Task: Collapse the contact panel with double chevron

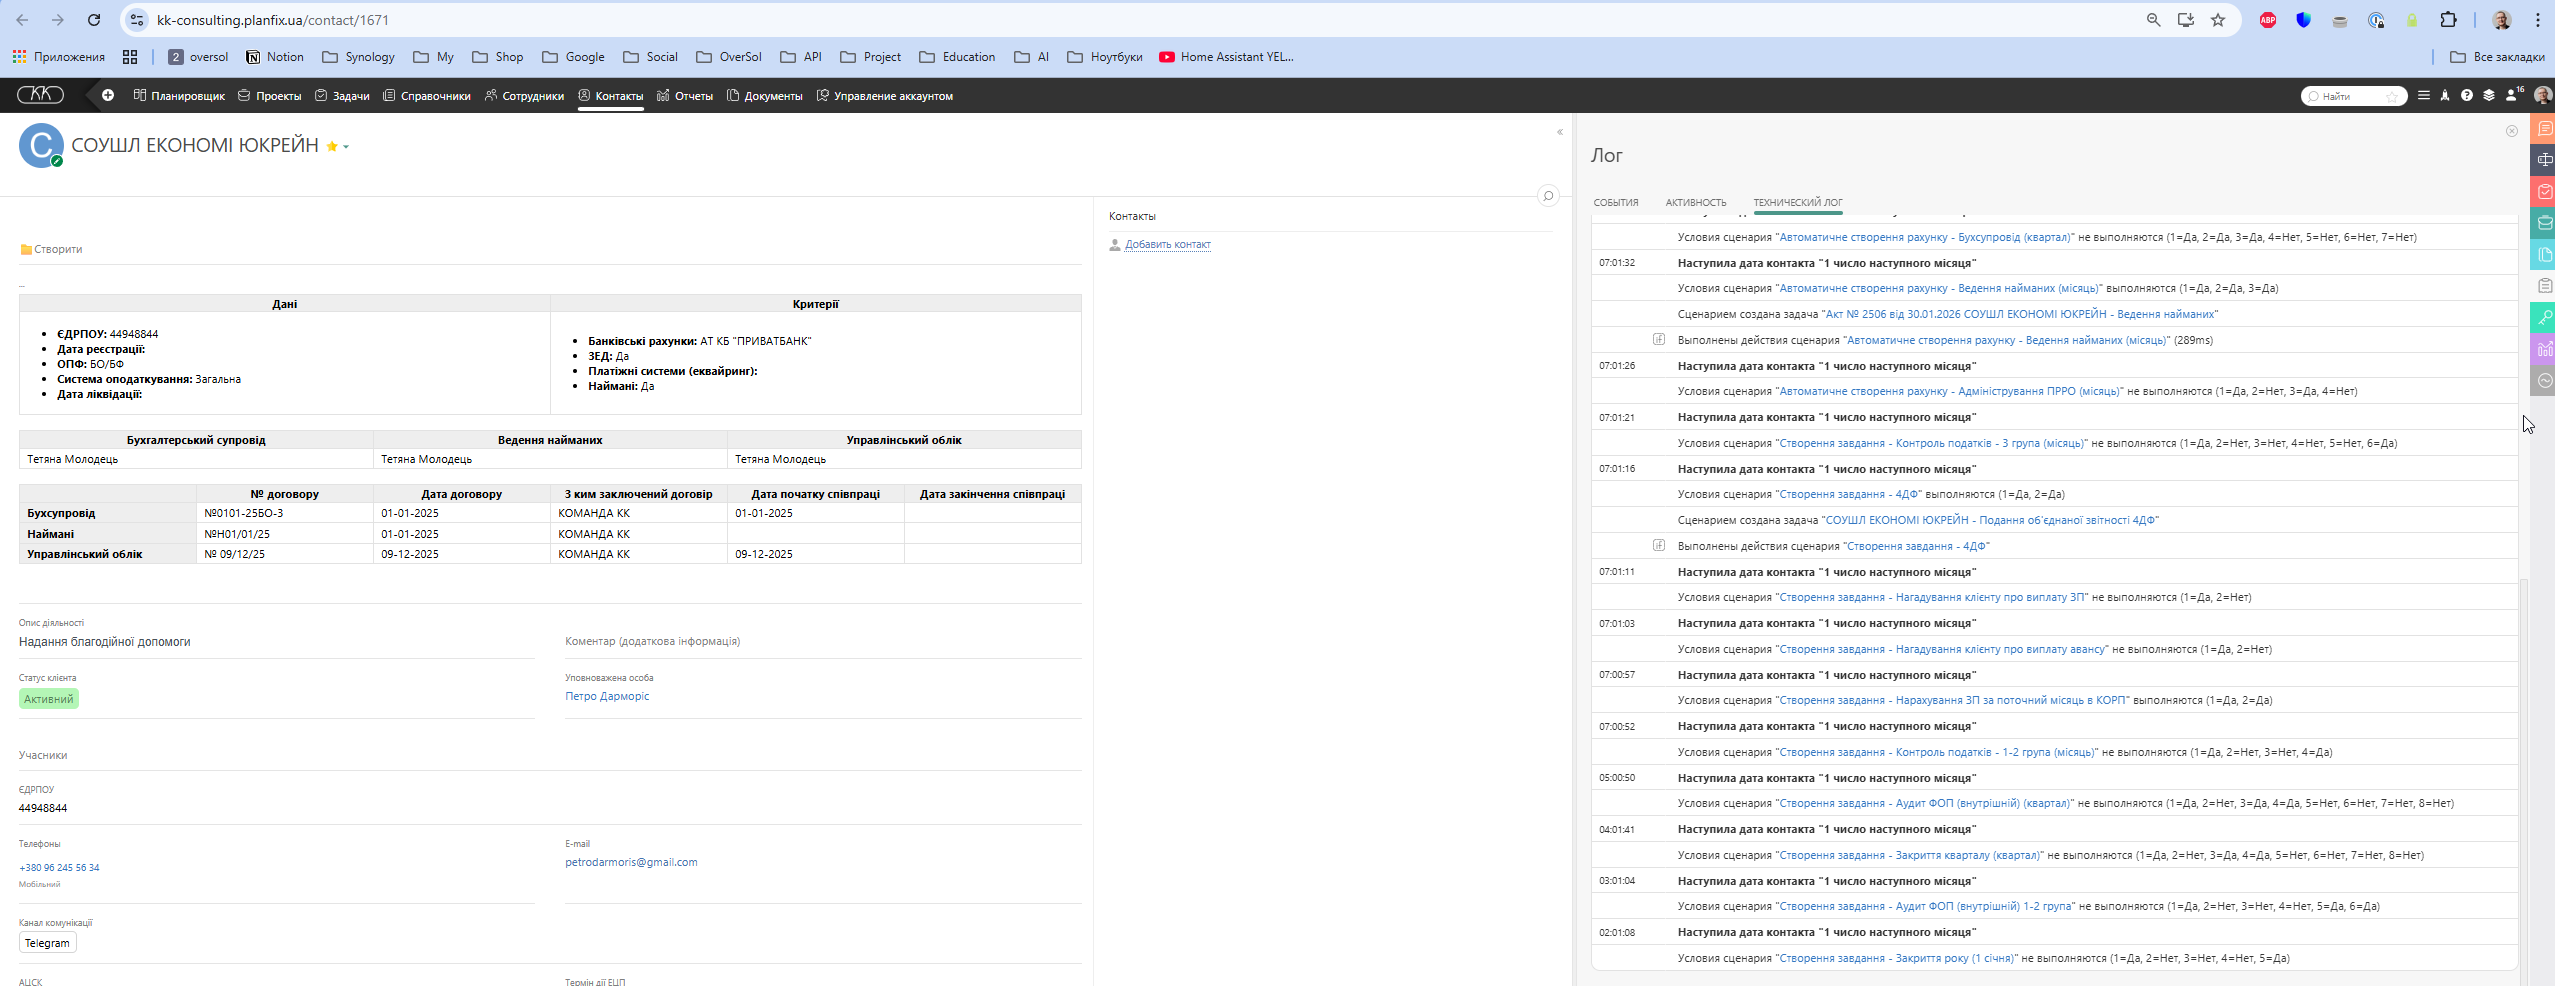Action: (1560, 132)
